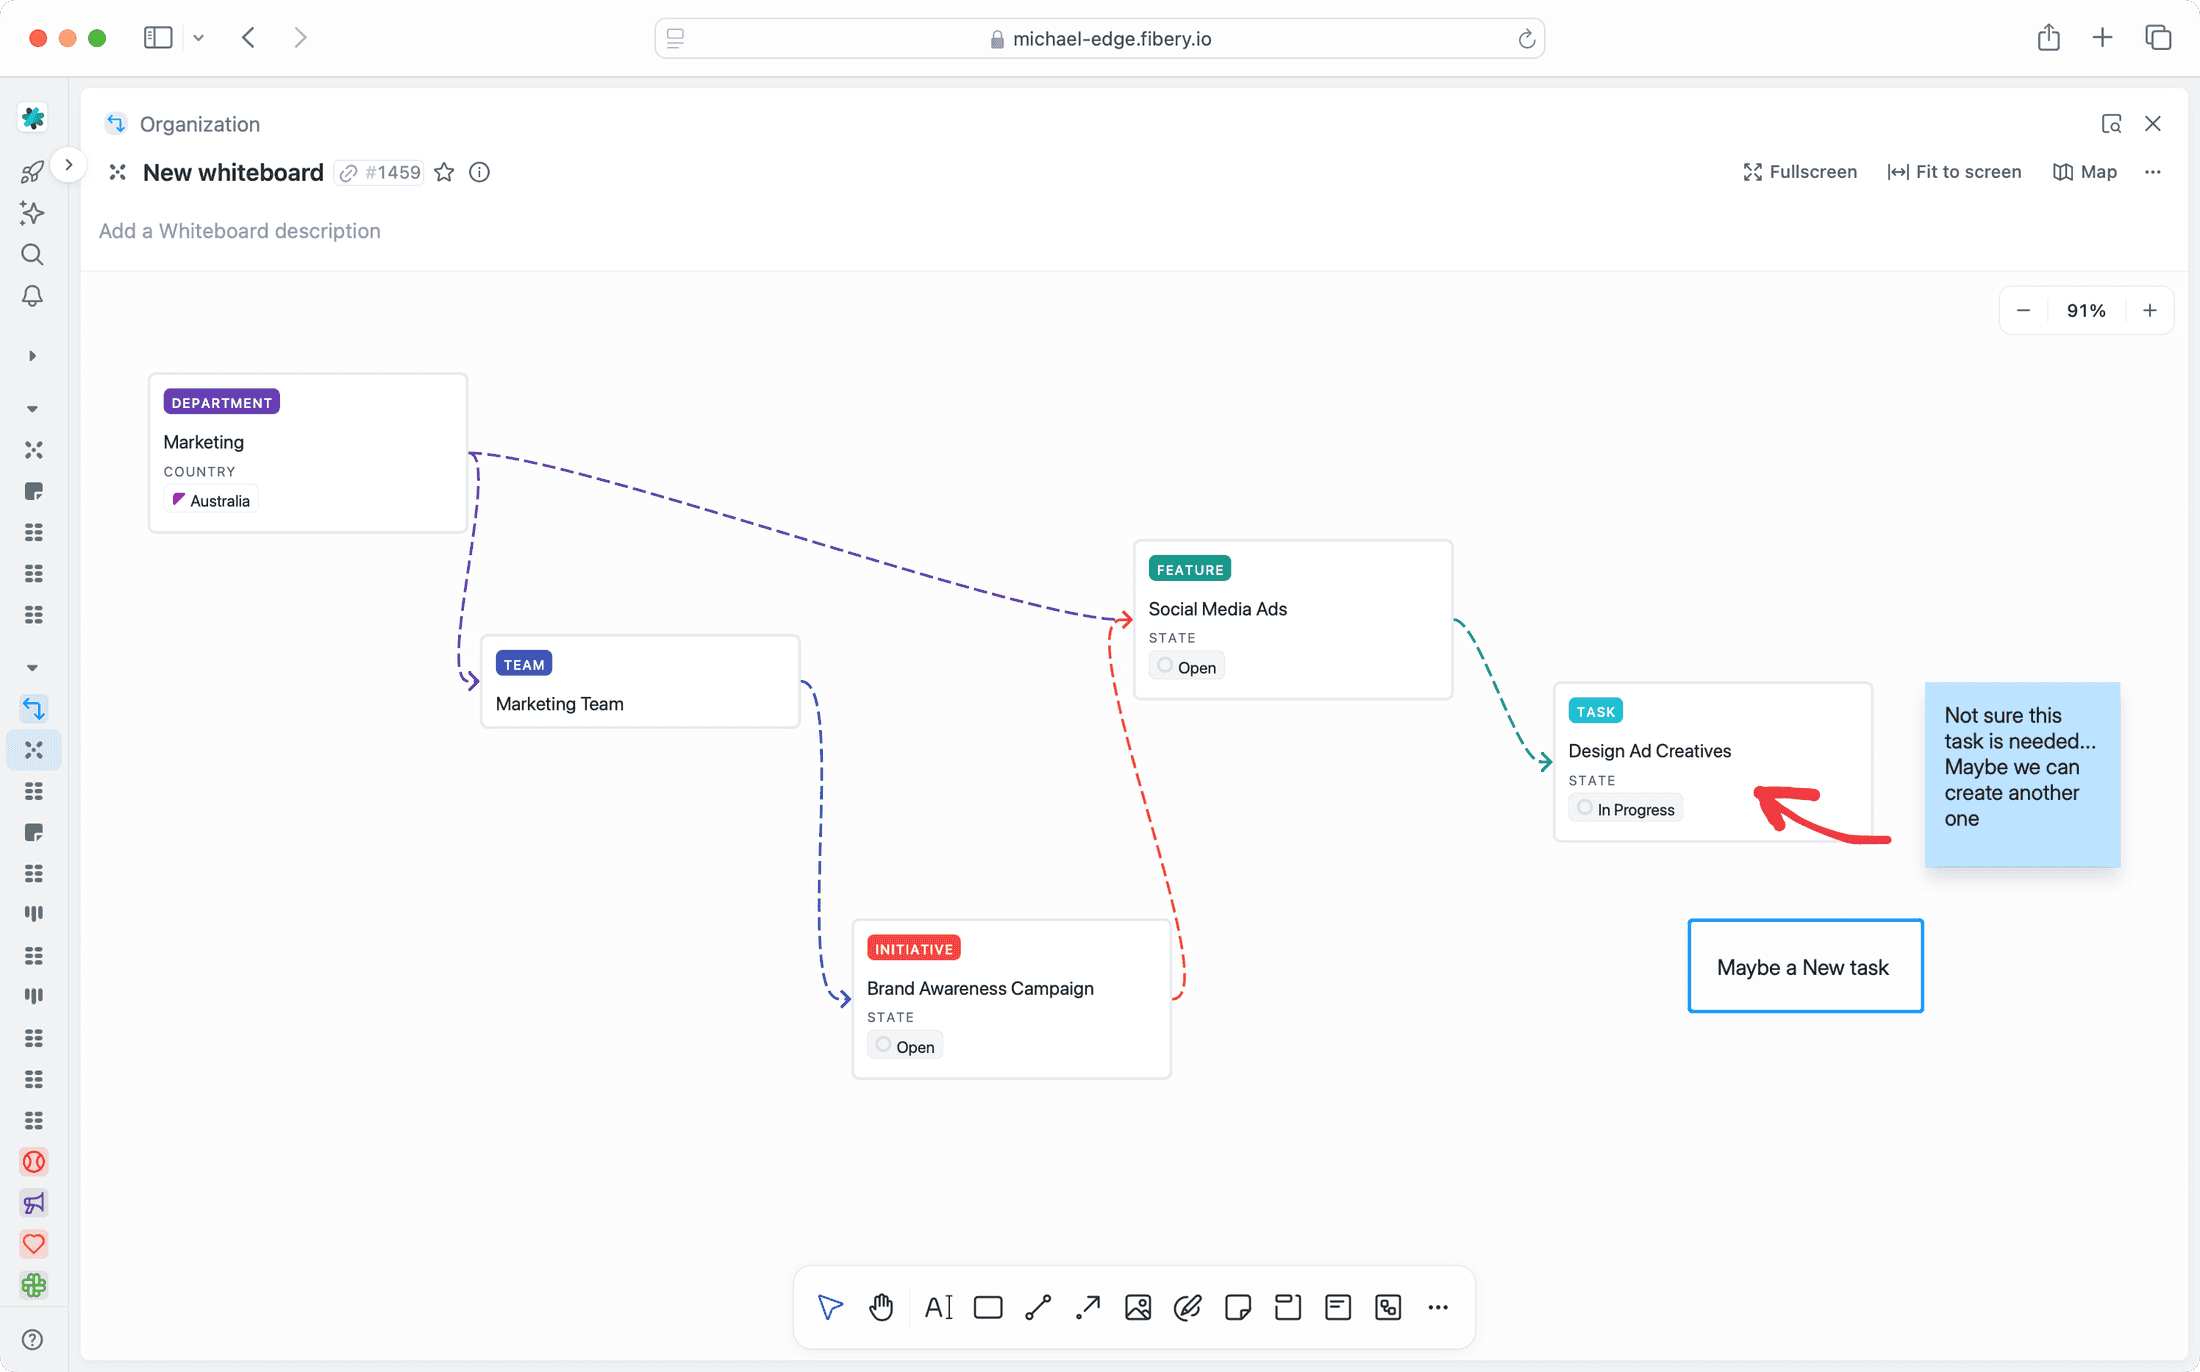Click the Add a Whiteboard description field
The height and width of the screenshot is (1372, 2200).
239,230
